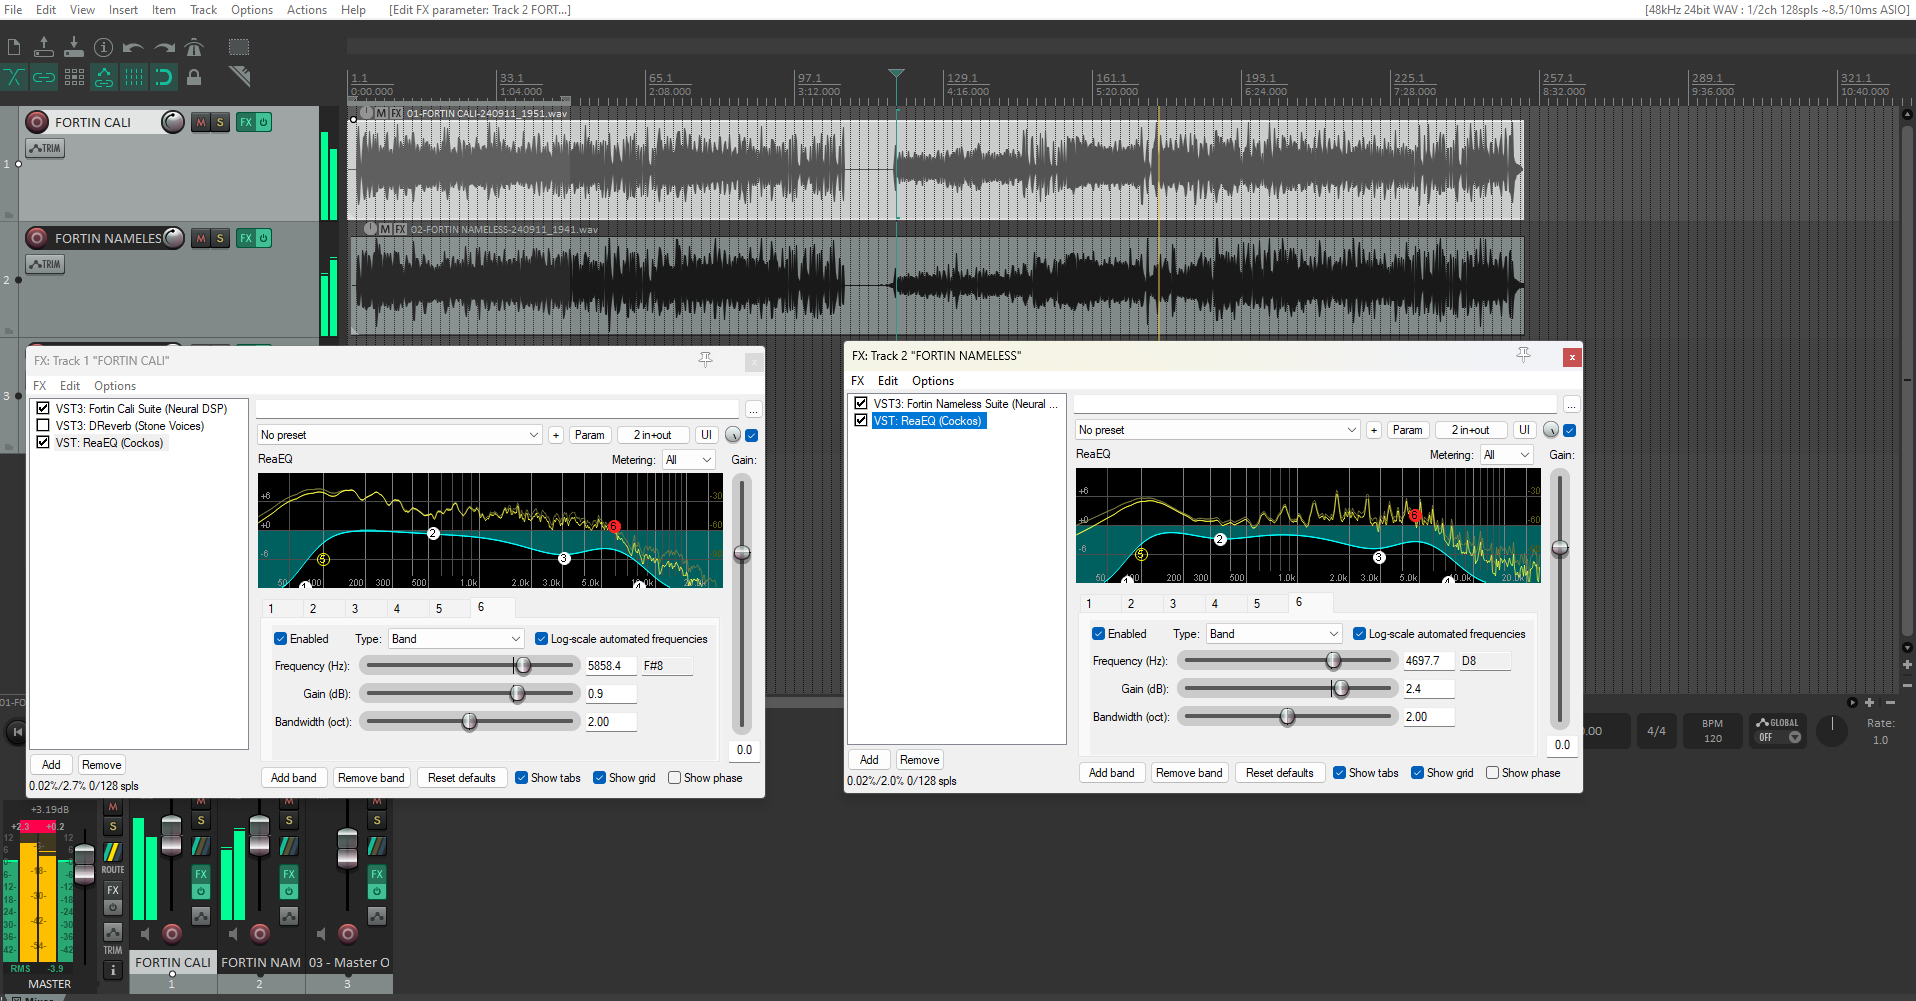
Task: Enable Show phase in Track 1 ReaEQ
Action: (675, 778)
